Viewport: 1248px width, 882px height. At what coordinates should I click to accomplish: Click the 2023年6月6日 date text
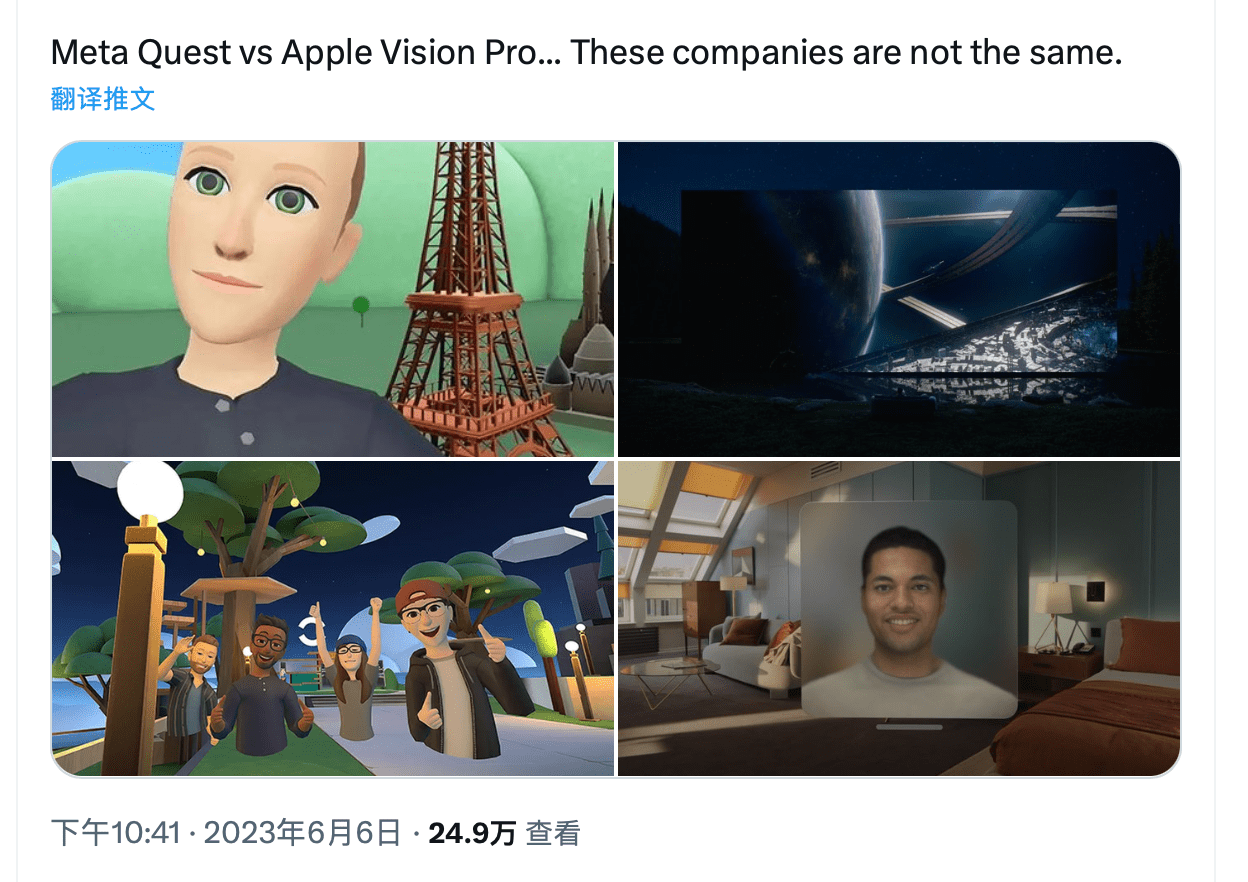pos(302,833)
